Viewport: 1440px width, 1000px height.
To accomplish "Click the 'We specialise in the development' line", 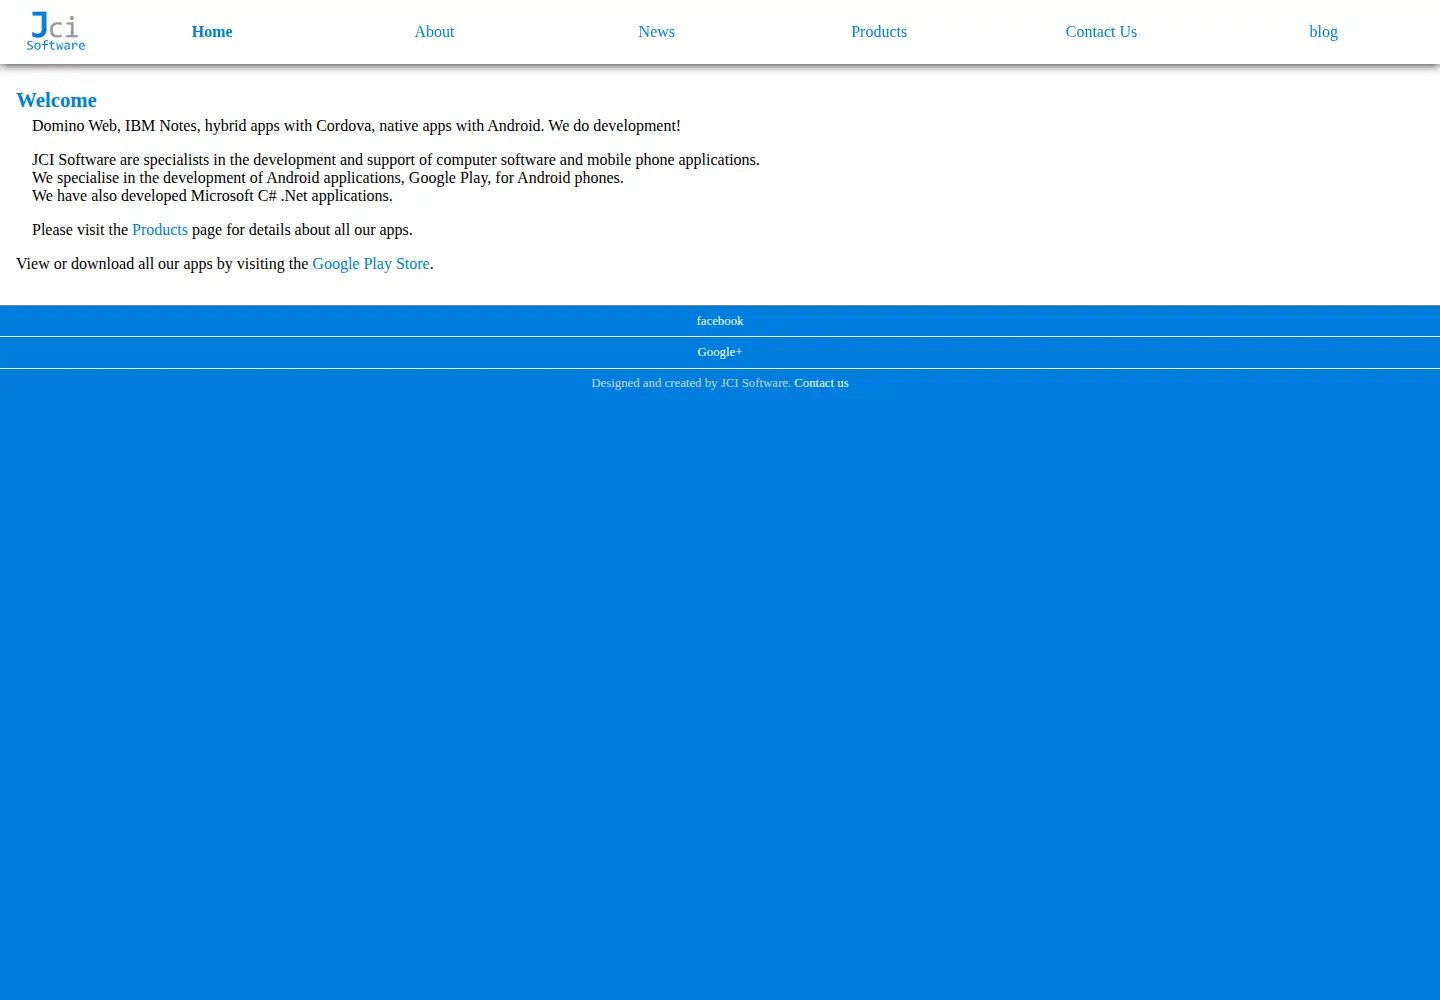I will coord(328,178).
